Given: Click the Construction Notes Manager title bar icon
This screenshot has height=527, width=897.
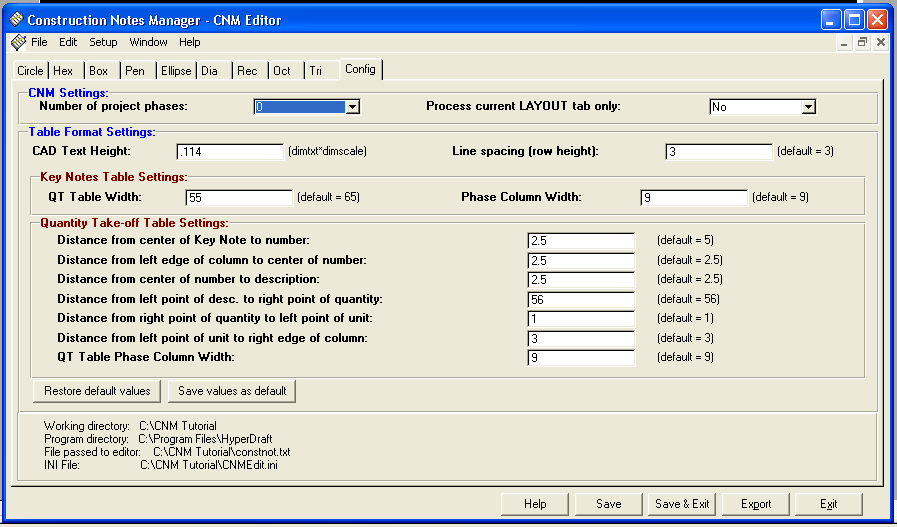Looking at the screenshot, I should [15, 20].
